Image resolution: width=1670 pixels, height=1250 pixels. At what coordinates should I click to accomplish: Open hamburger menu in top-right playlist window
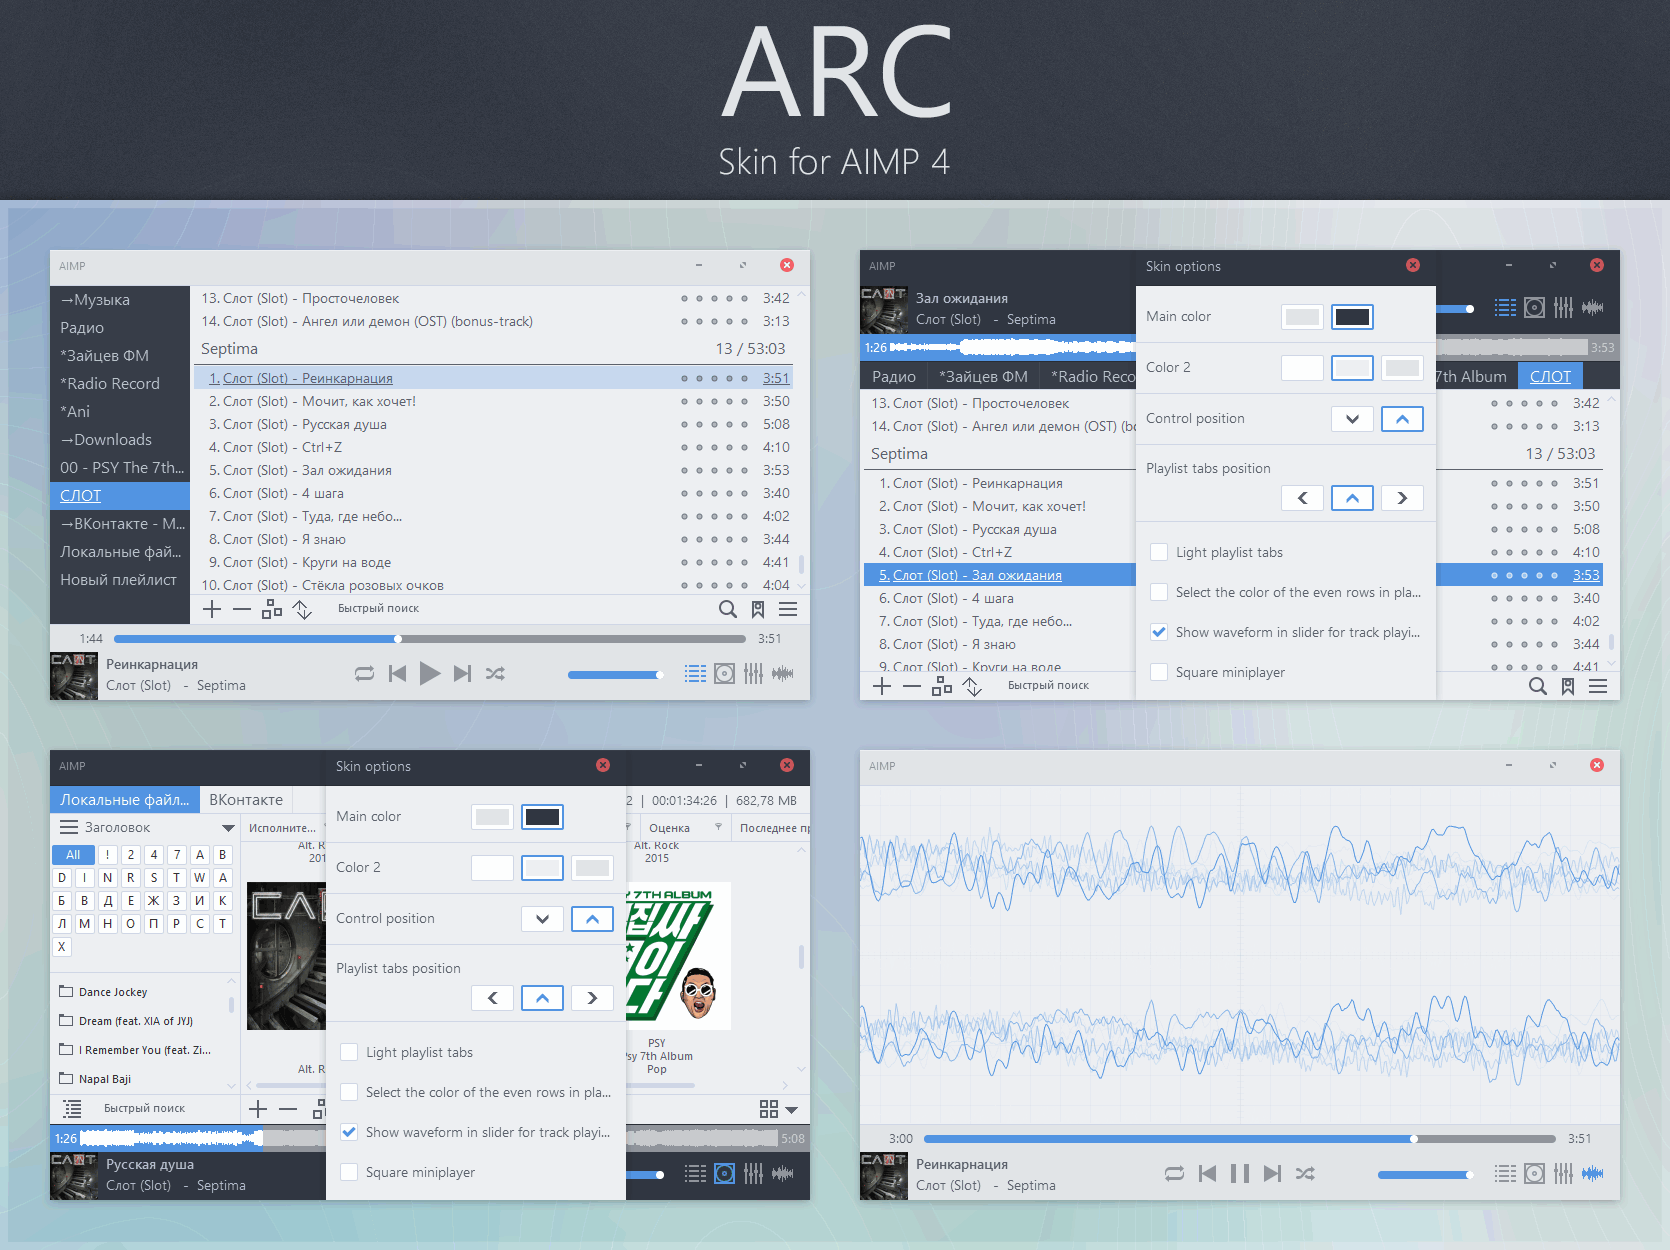click(x=1598, y=686)
